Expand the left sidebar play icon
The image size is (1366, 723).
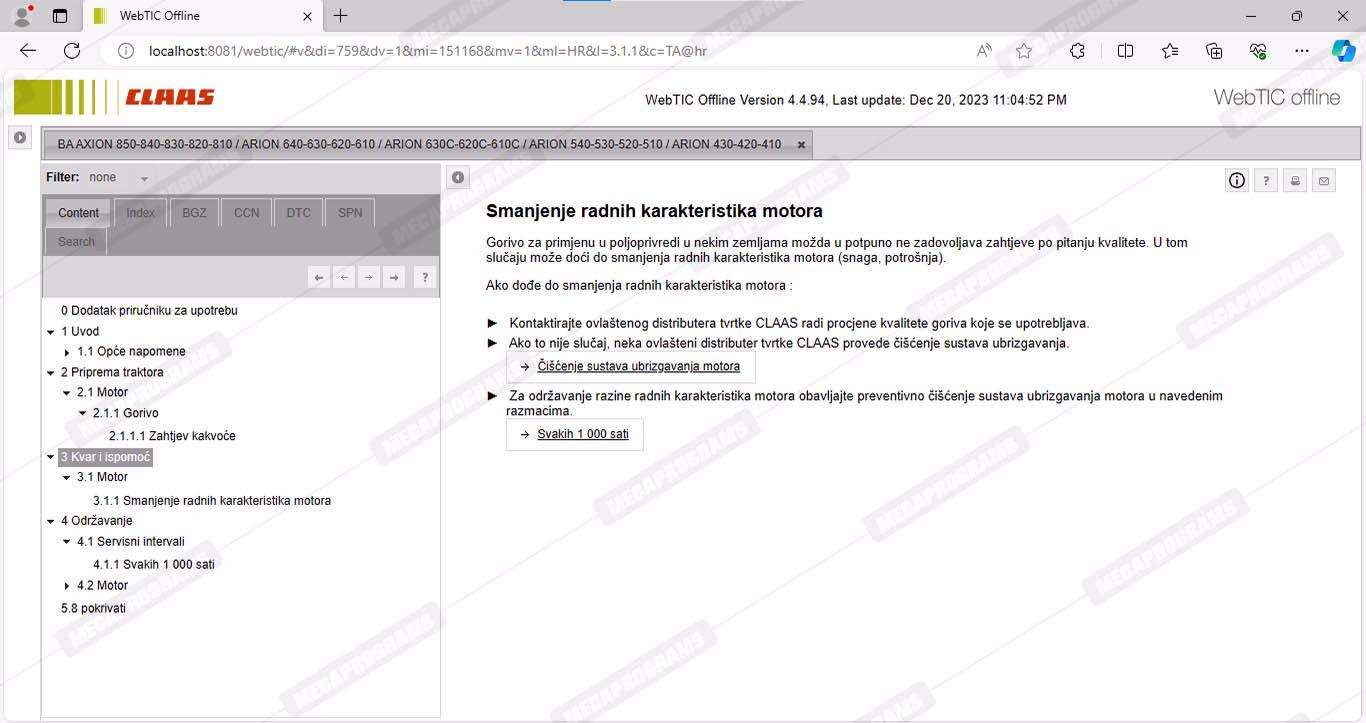(x=20, y=137)
